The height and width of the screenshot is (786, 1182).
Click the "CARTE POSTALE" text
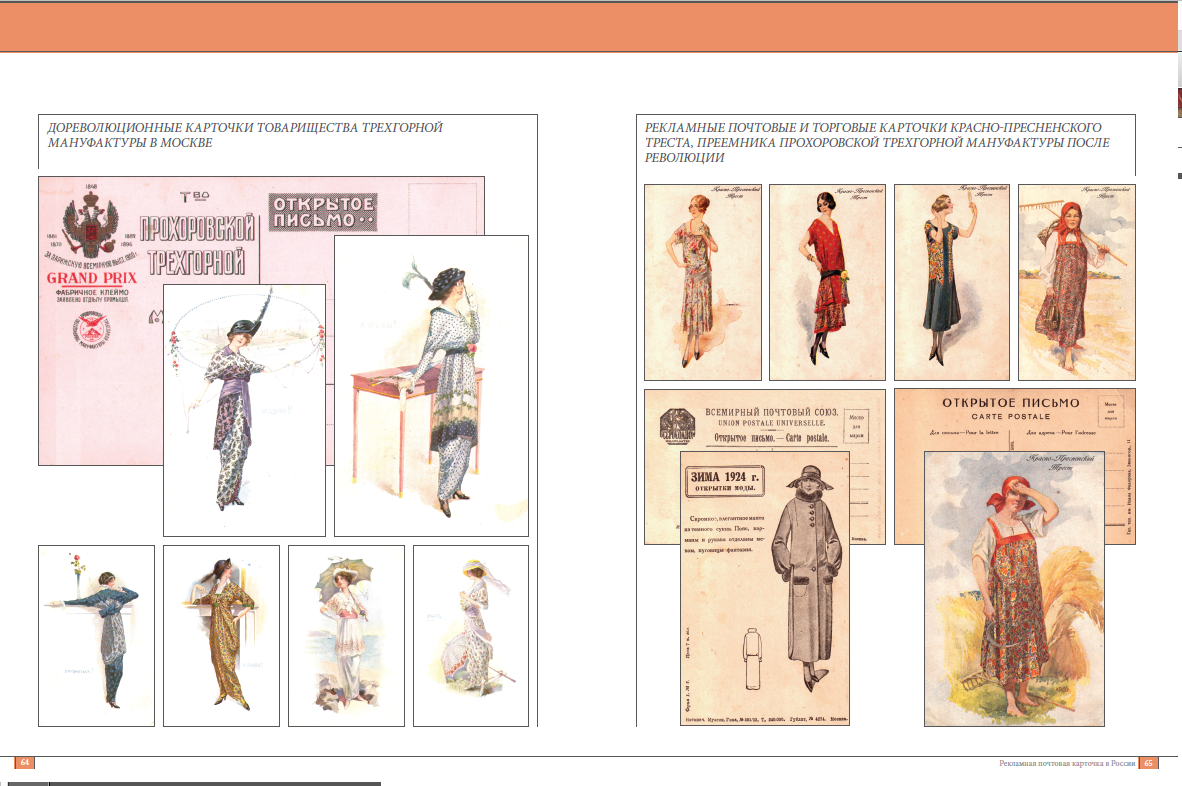[x=1010, y=417]
